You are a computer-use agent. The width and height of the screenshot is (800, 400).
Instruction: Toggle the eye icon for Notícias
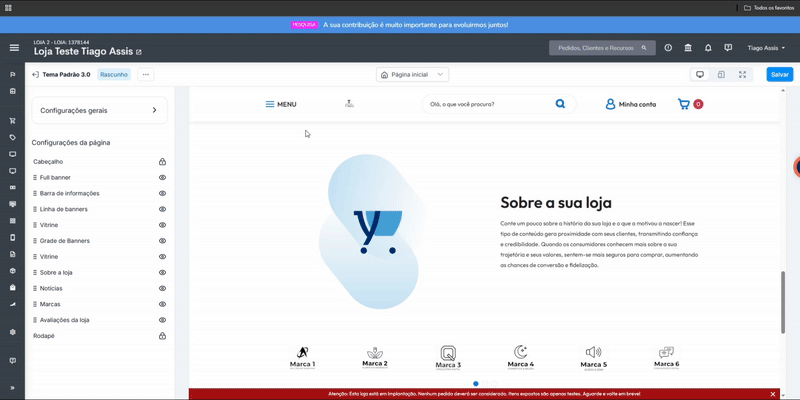pyautogui.click(x=162, y=288)
